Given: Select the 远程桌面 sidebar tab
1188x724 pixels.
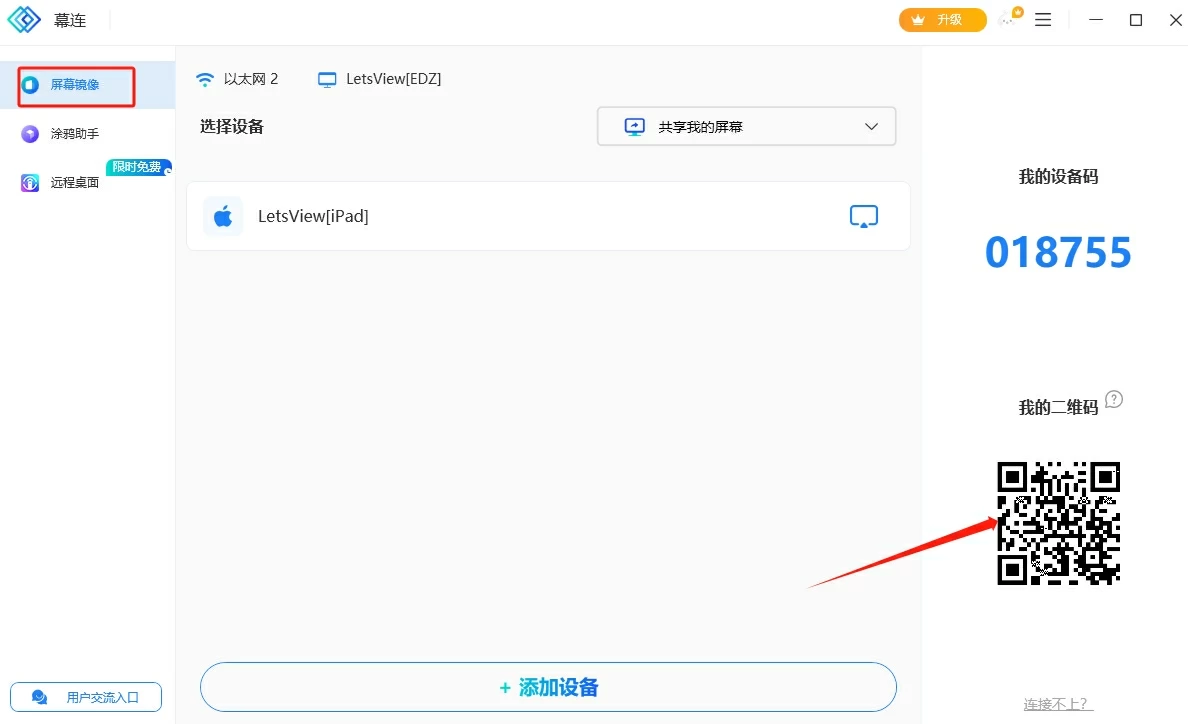Looking at the screenshot, I should (x=87, y=183).
